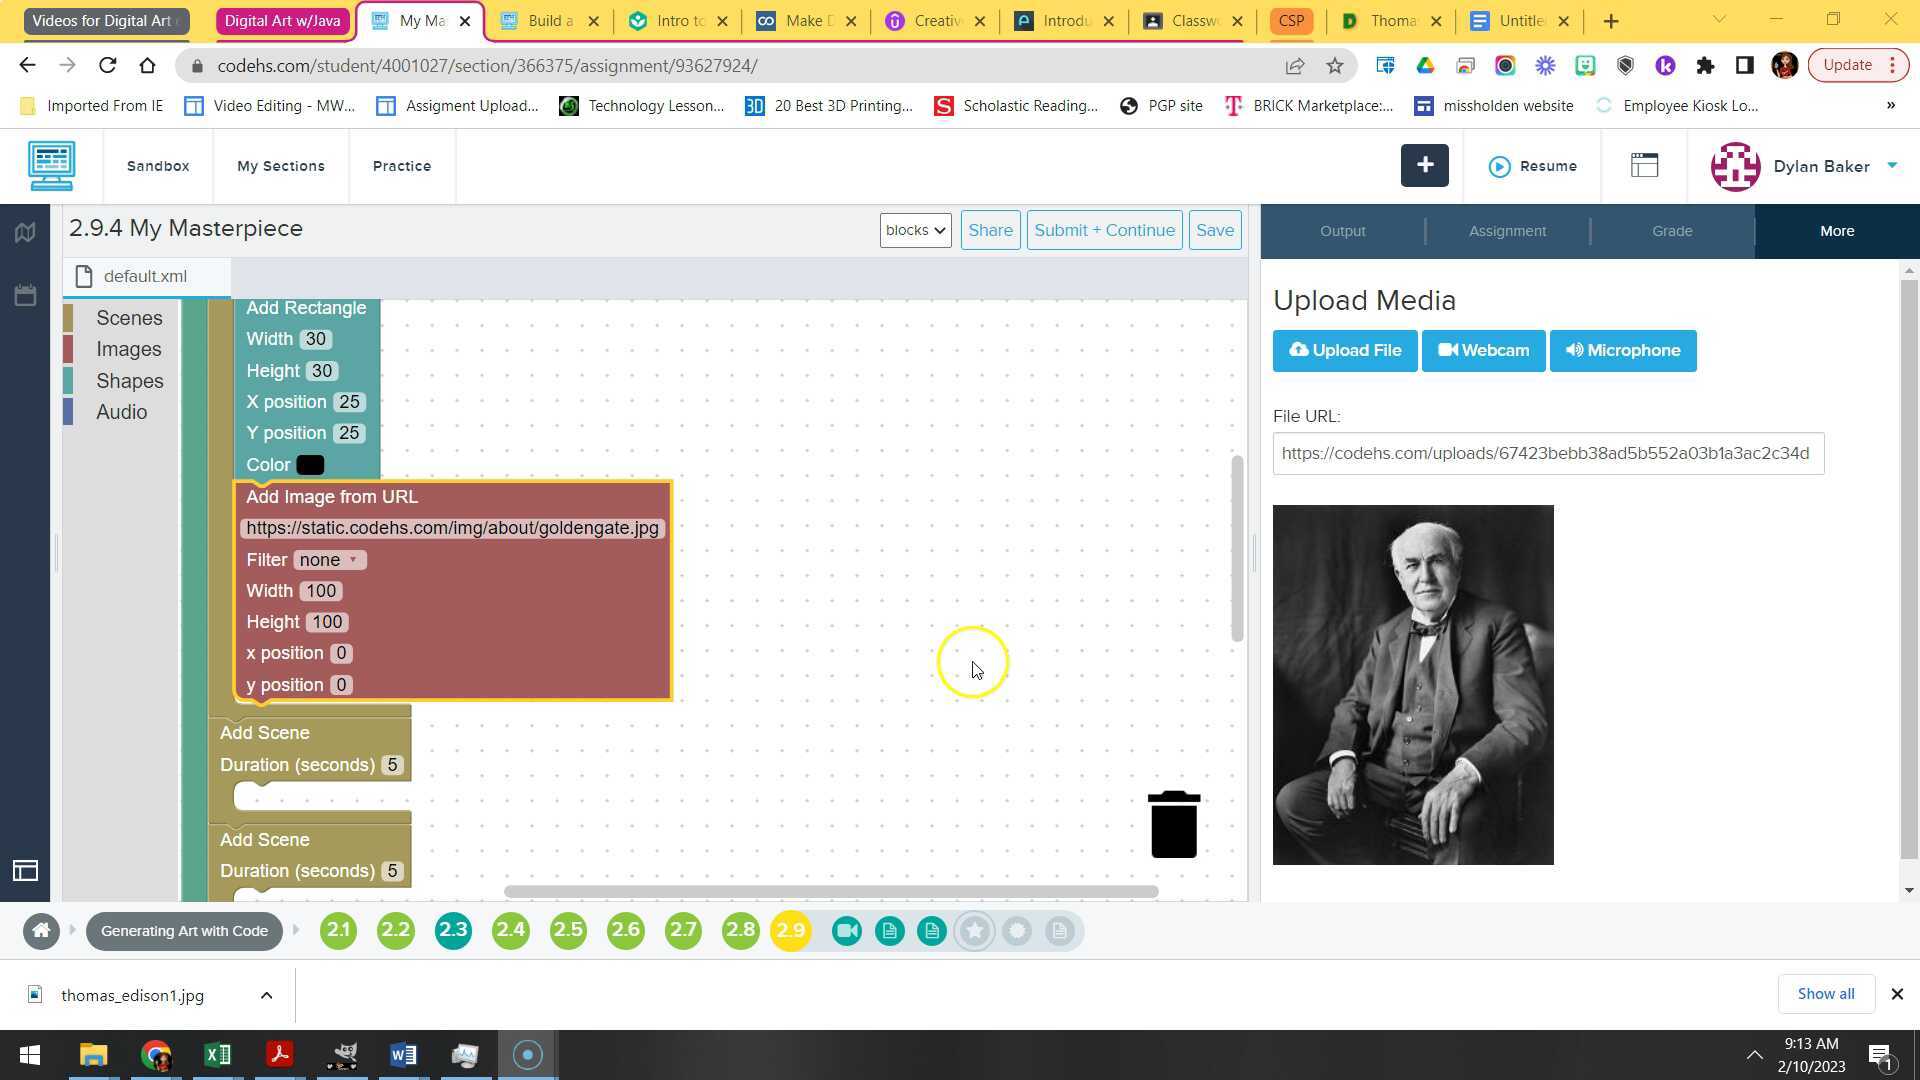Click the Submit + Continue button
This screenshot has height=1080, width=1920.
tap(1104, 230)
